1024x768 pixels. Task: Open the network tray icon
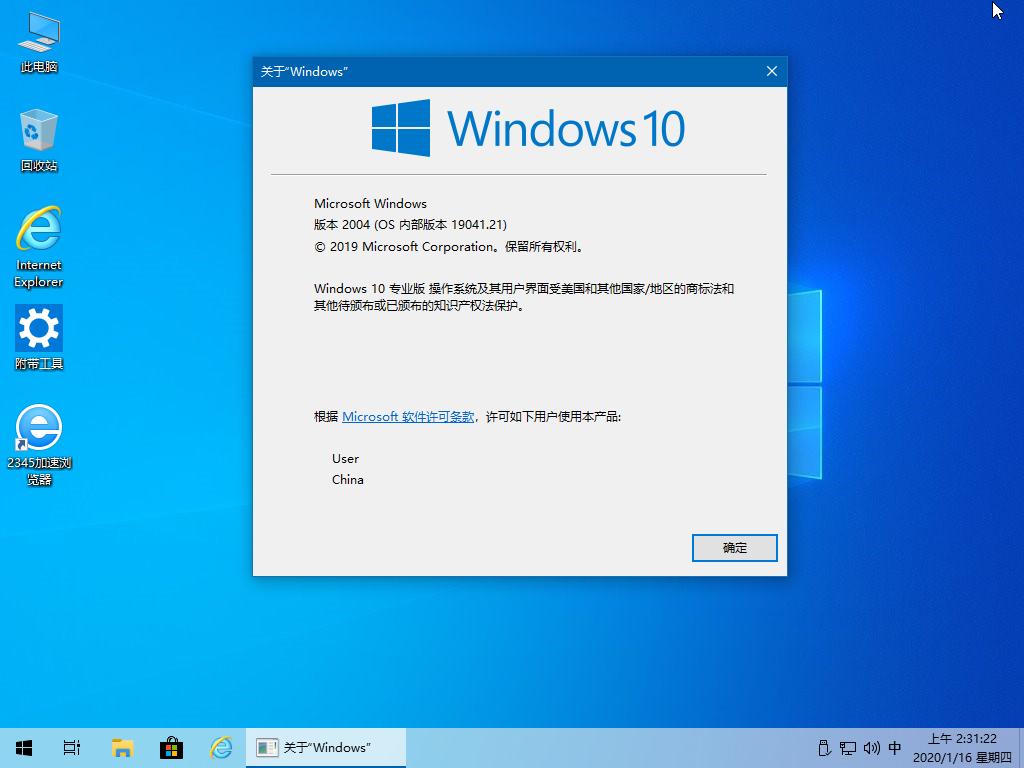coord(848,748)
